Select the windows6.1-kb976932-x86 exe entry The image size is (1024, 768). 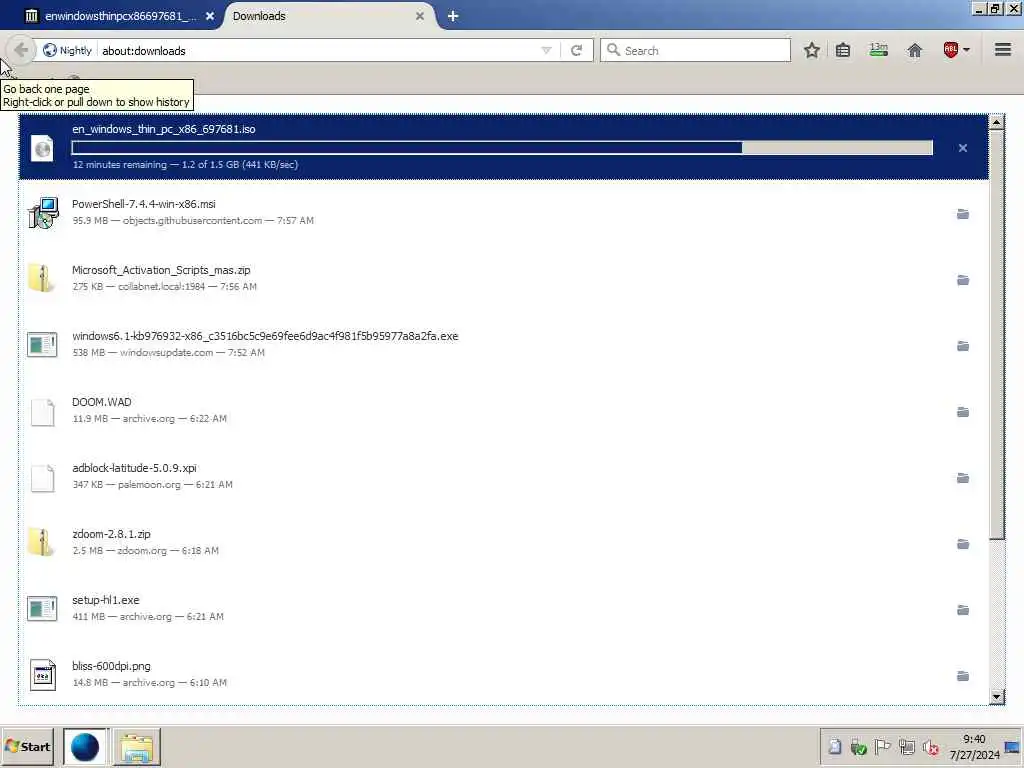[504, 345]
